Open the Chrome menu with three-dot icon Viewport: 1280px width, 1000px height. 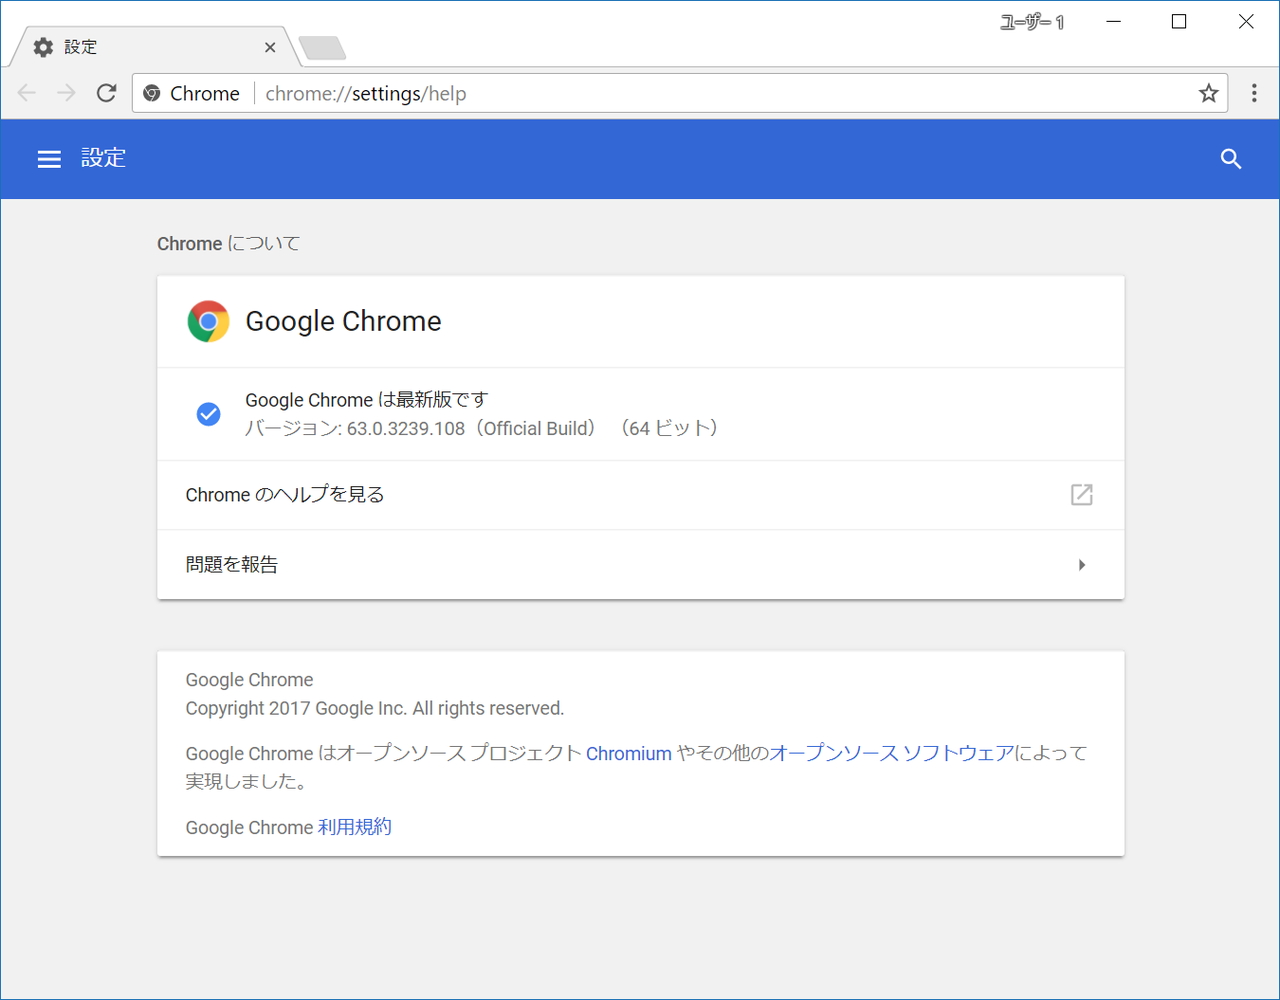point(1253,92)
